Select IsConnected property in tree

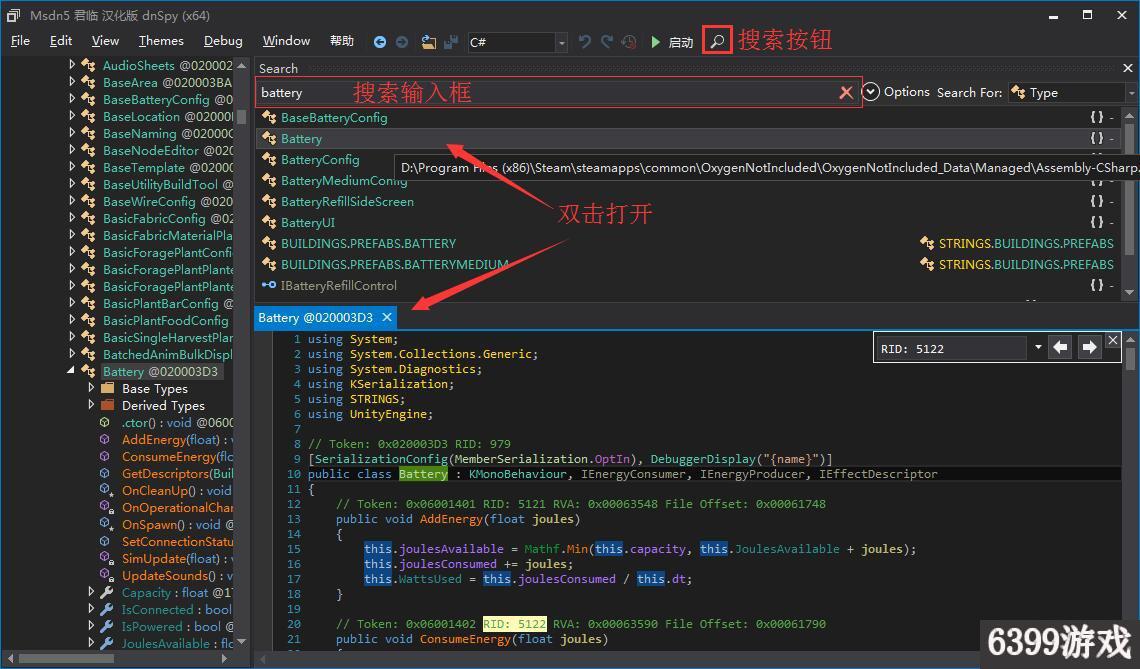pos(176,609)
